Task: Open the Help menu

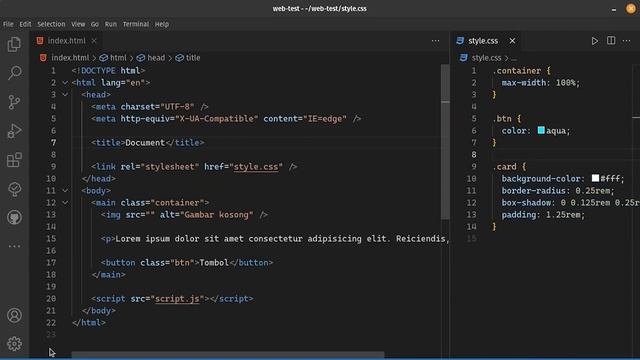Action: click(162, 24)
